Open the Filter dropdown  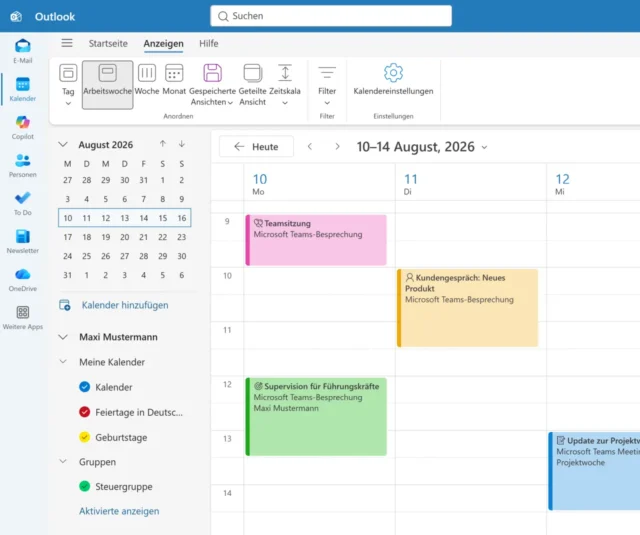pyautogui.click(x=327, y=85)
